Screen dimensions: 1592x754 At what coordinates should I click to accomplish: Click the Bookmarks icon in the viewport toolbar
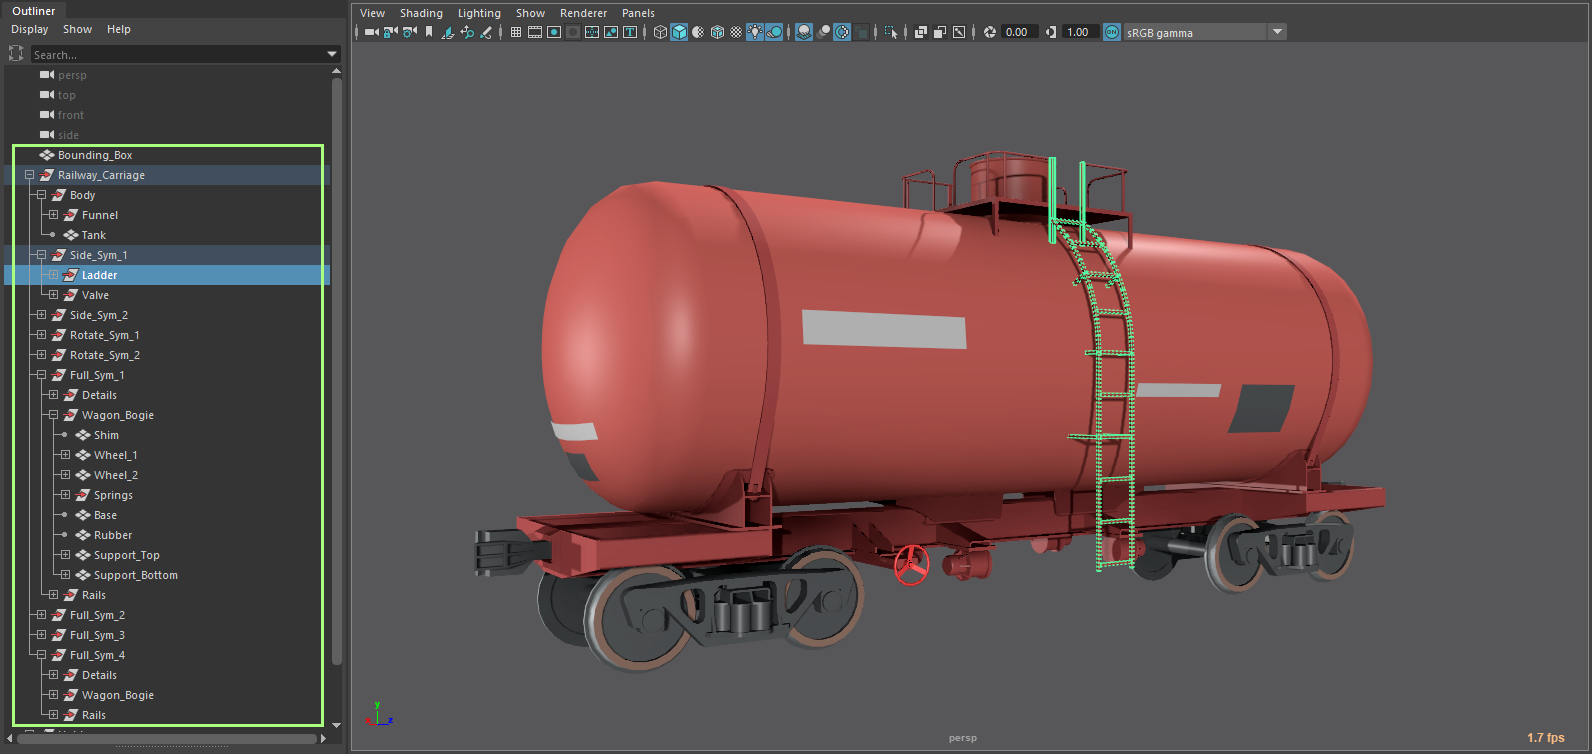click(x=429, y=32)
